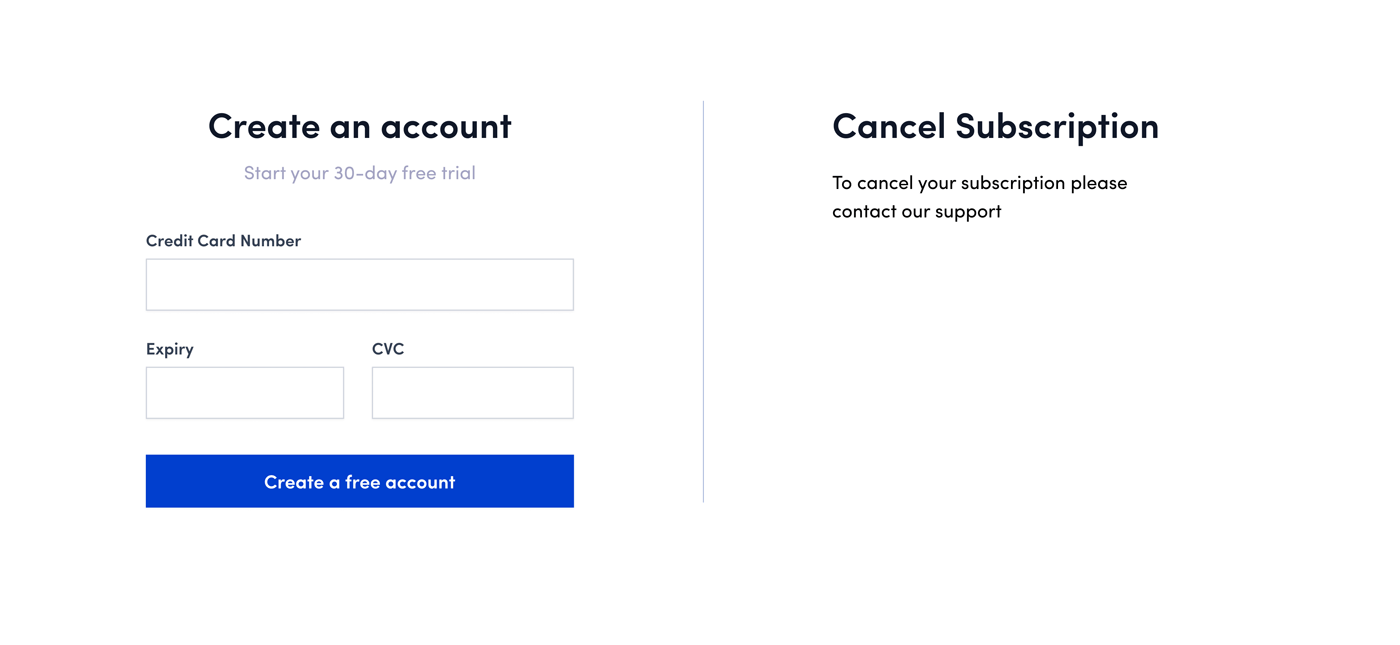Click the 'contact our support' text
This screenshot has height=645, width=1400.
(916, 212)
